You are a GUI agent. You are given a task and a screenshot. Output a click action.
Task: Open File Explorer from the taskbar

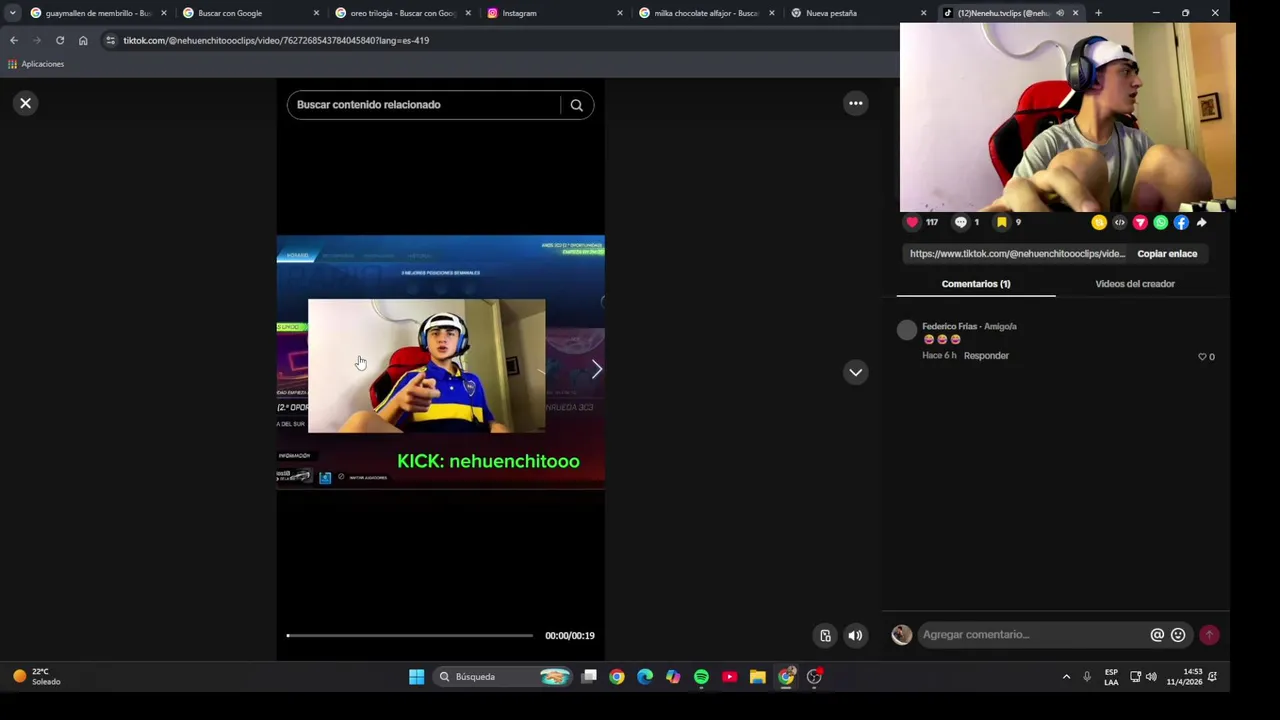pyautogui.click(x=757, y=677)
